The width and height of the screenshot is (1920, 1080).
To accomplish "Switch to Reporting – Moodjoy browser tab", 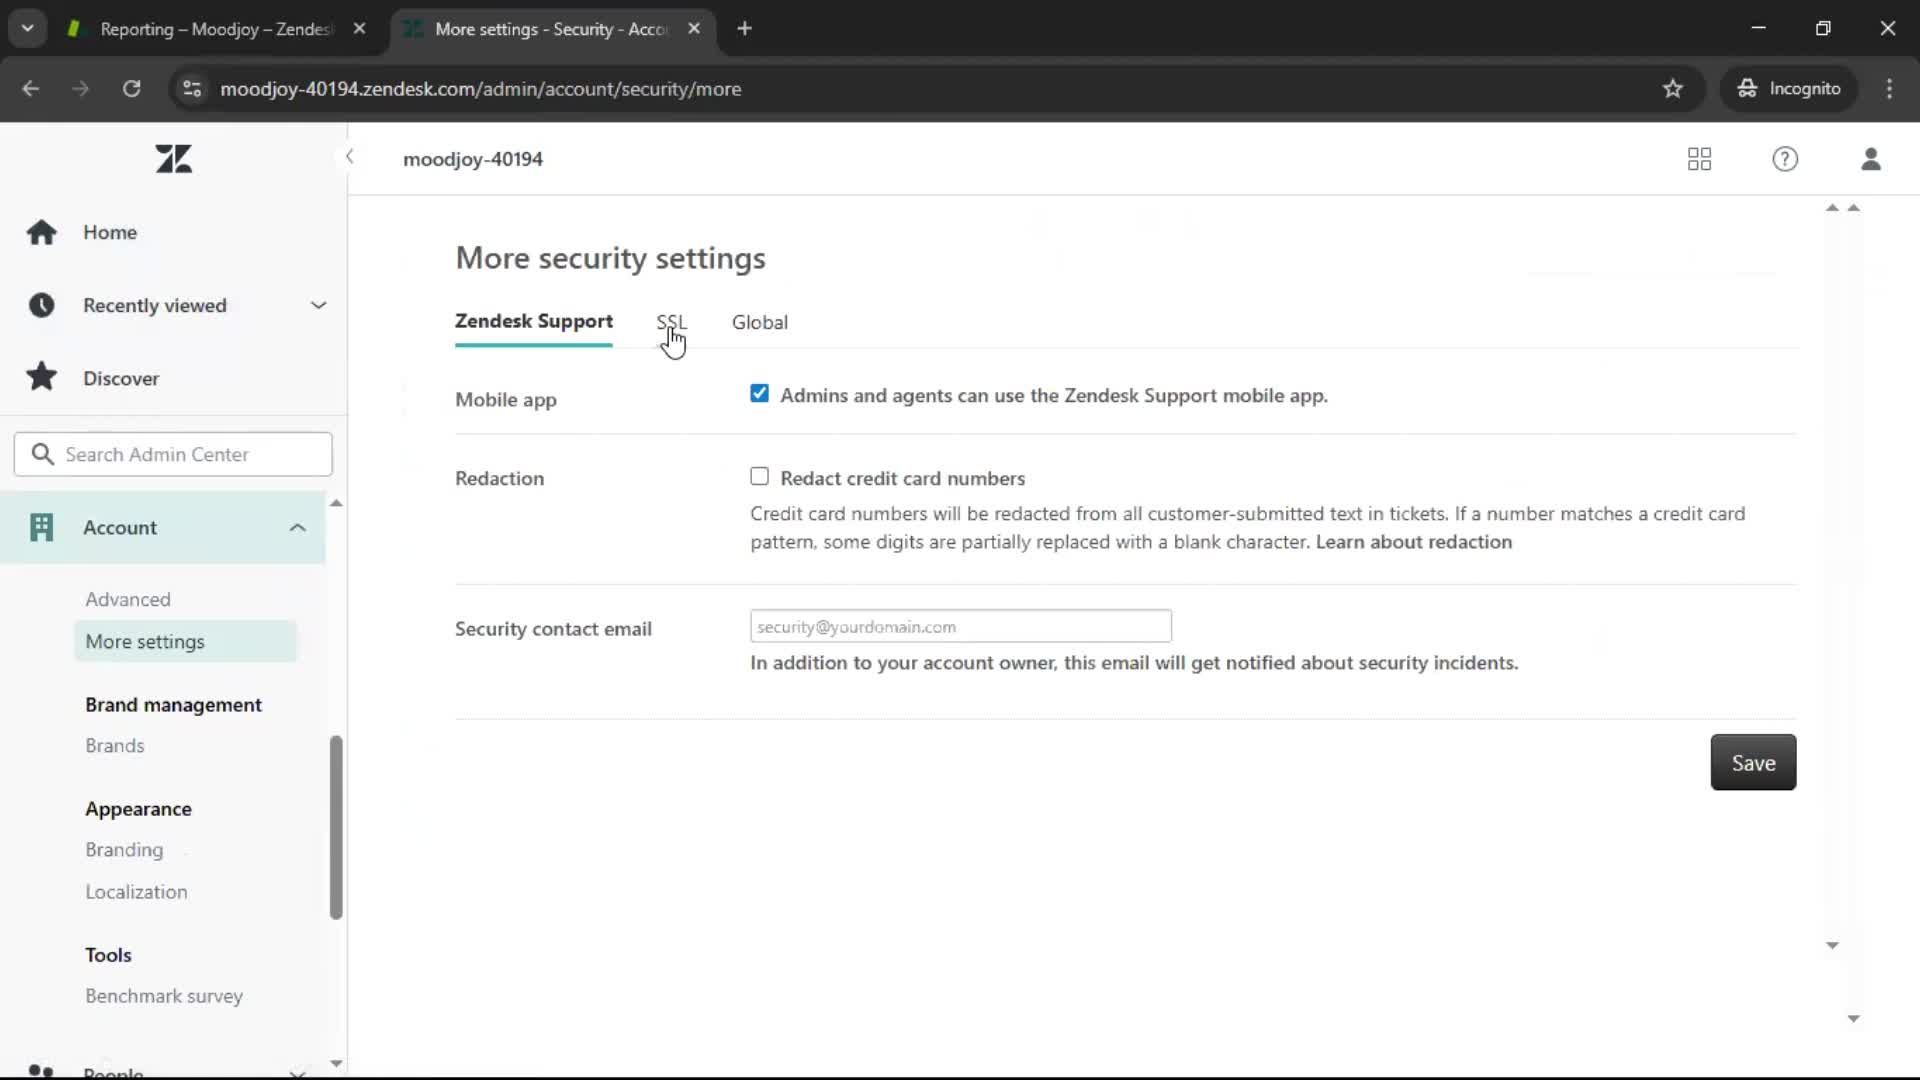I will (x=215, y=29).
